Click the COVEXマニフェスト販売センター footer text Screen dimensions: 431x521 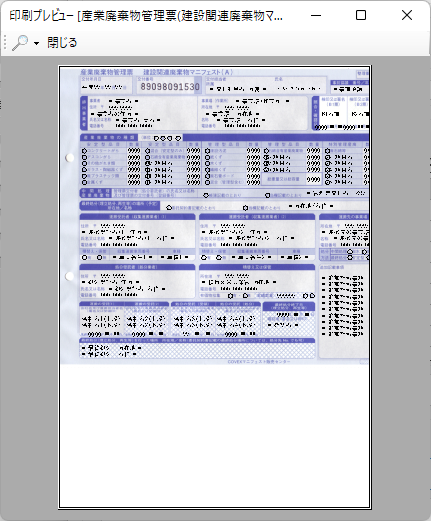tap(259, 362)
